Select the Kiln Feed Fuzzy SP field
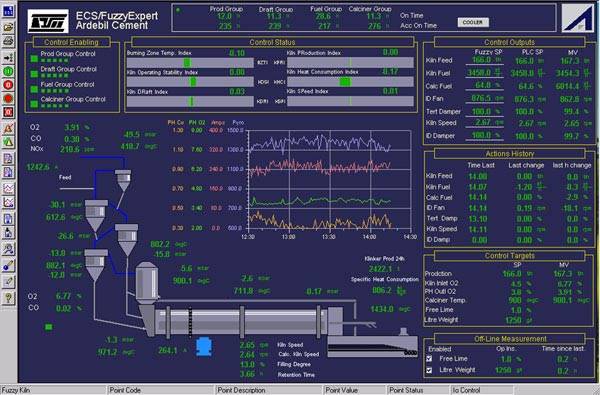The width and height of the screenshot is (600, 395). point(484,60)
